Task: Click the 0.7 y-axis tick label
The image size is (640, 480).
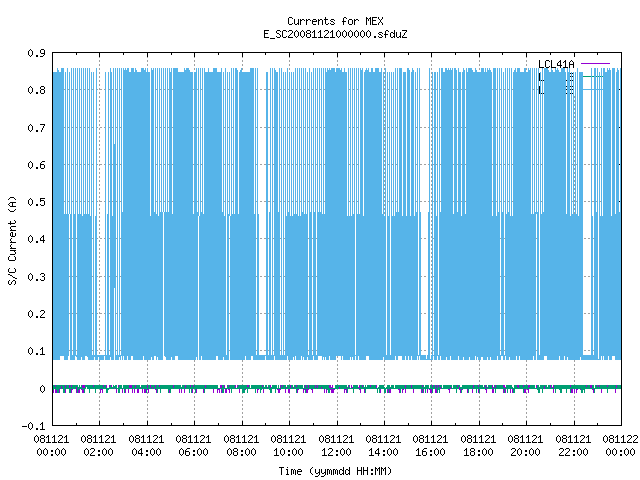Action: pos(36,128)
